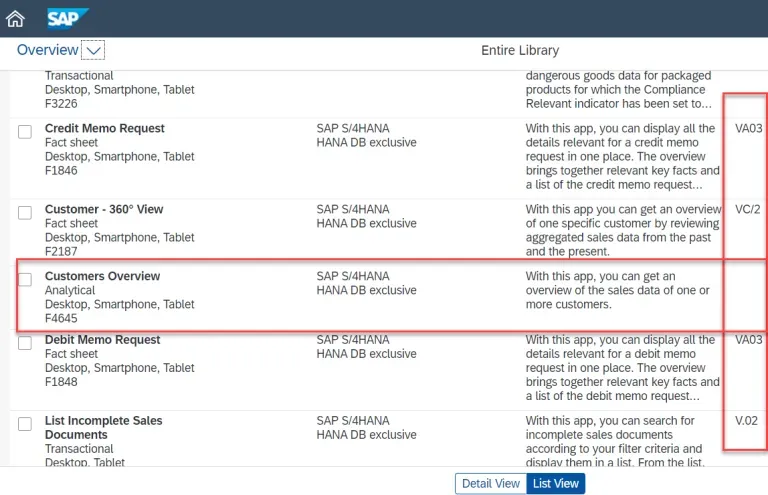Click the Customers Overview description text

[618, 290]
